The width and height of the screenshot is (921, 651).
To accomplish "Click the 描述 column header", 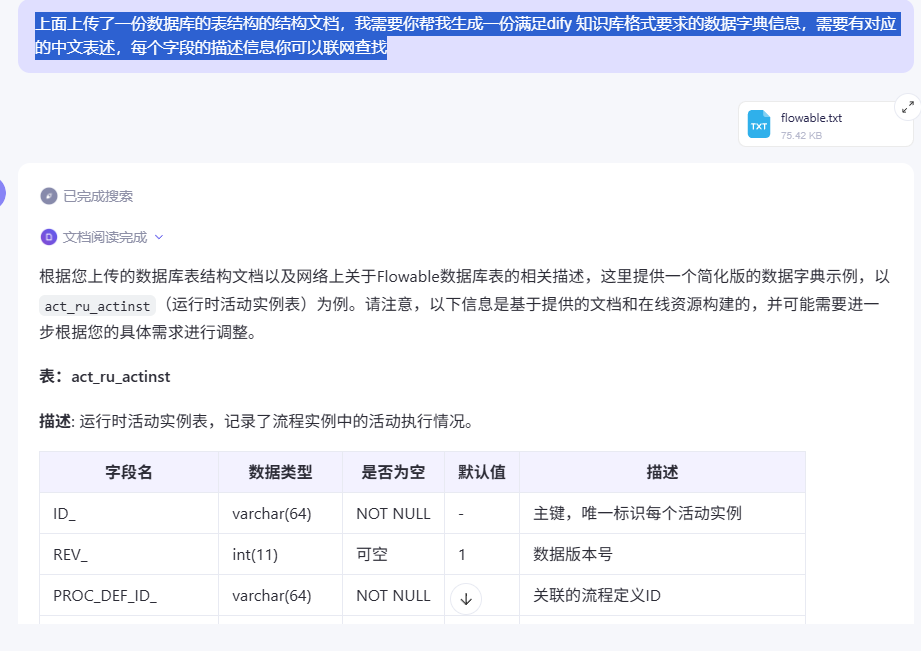I will click(662, 472).
